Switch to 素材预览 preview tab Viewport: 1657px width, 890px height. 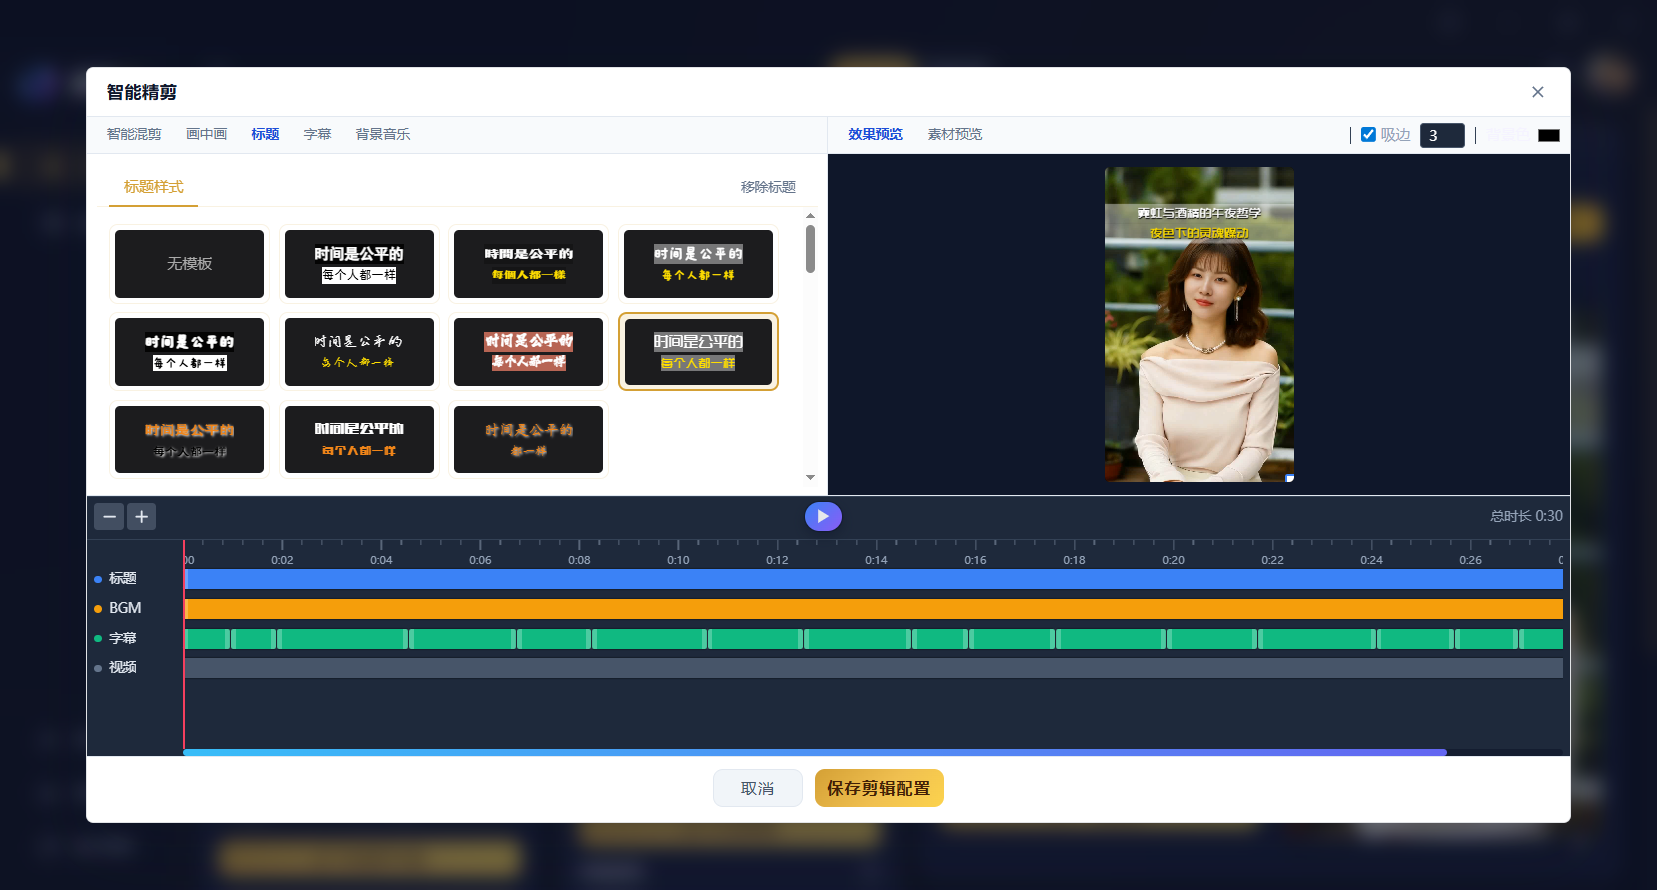(954, 134)
